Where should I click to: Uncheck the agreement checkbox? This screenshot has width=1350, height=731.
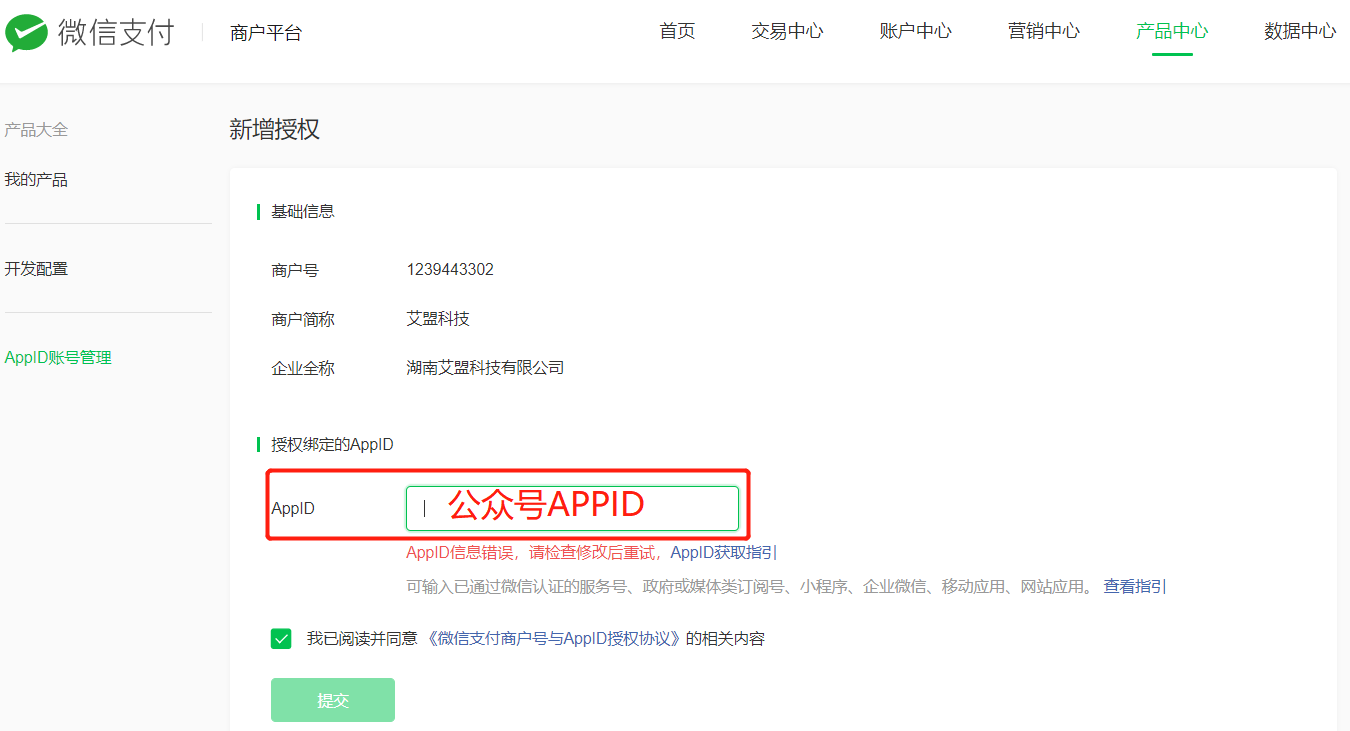(281, 639)
